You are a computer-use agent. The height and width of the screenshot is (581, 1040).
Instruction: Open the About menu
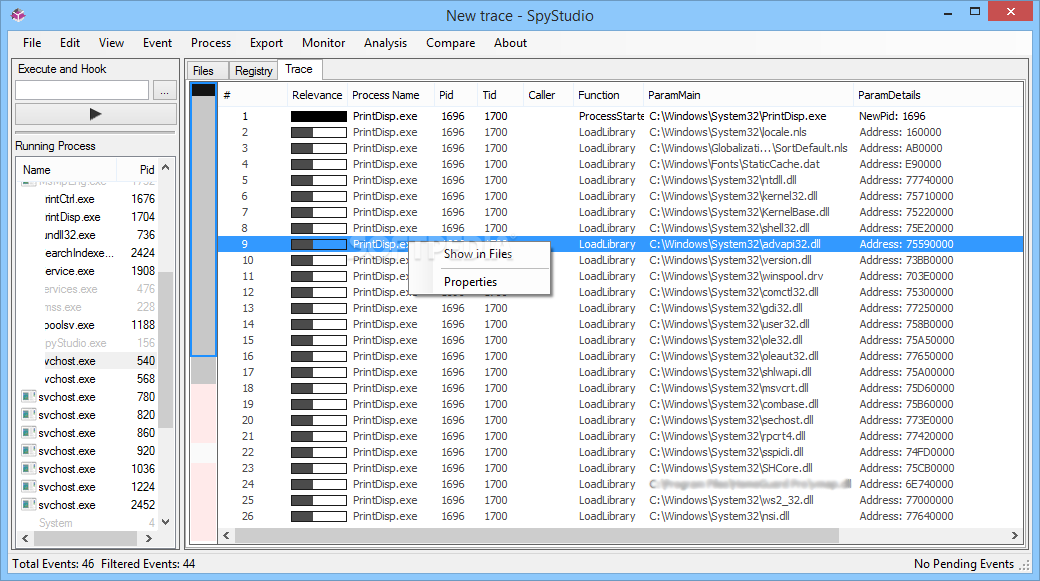[510, 42]
